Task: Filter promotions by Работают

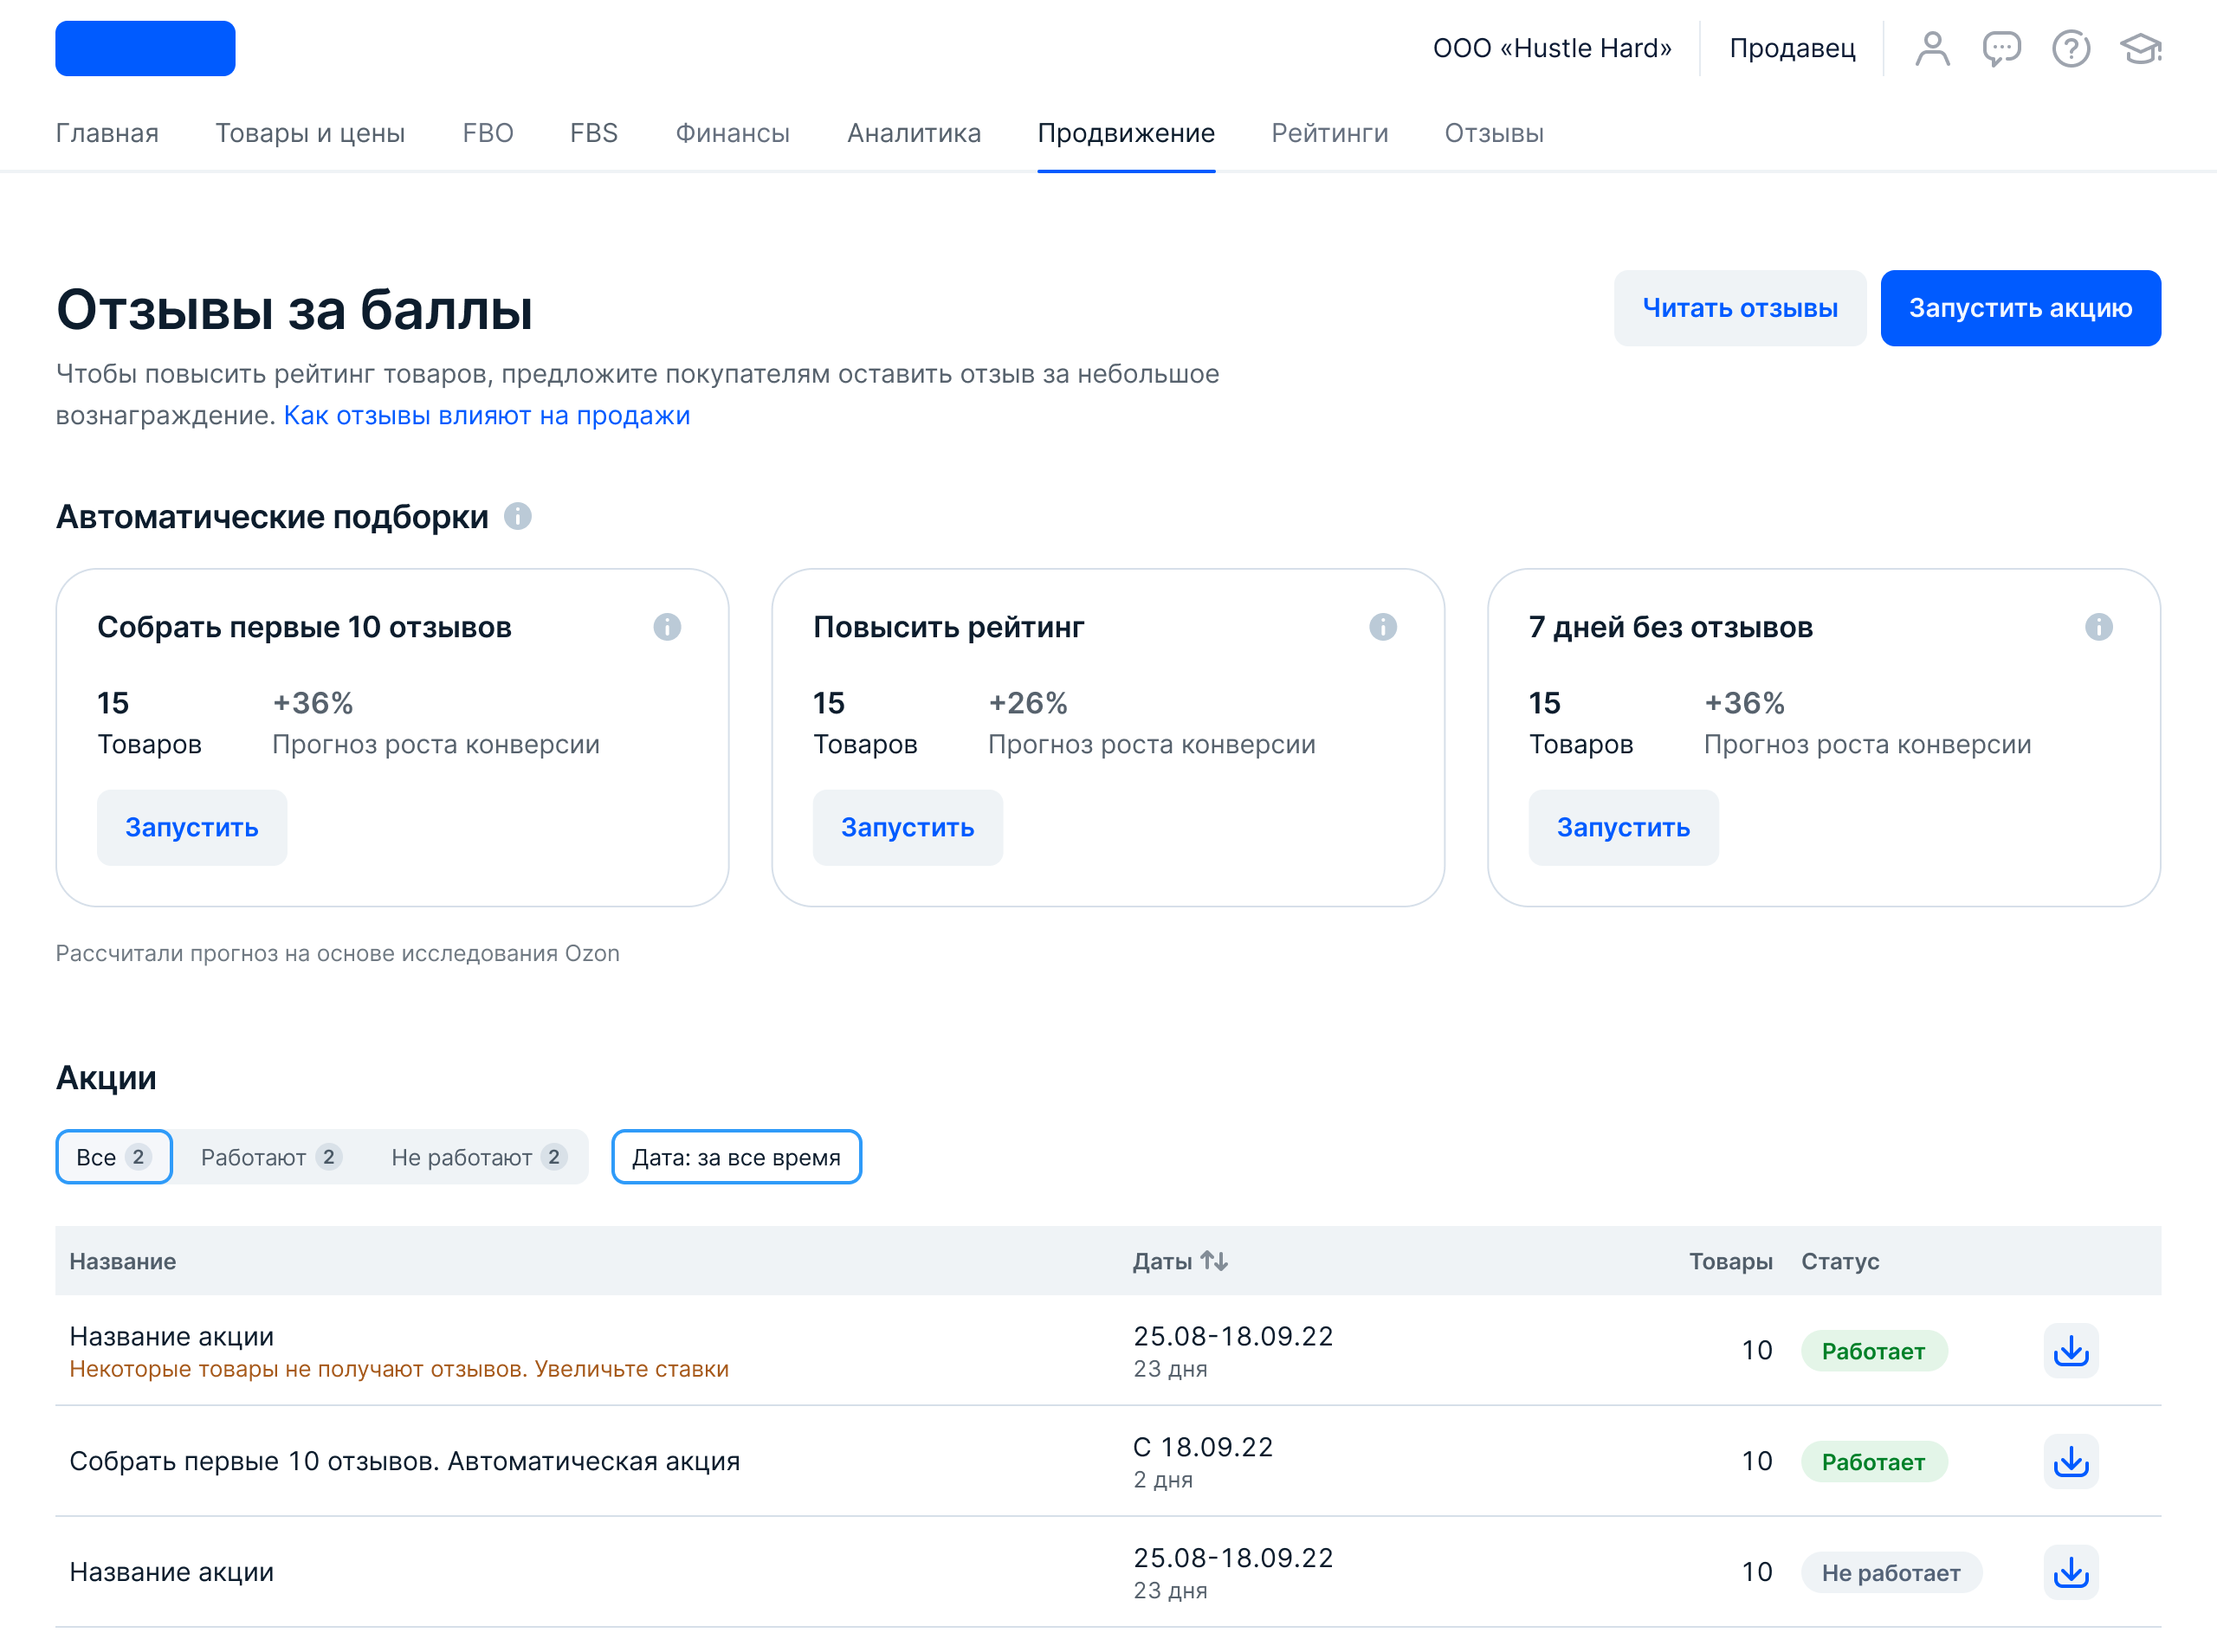Action: (x=271, y=1157)
